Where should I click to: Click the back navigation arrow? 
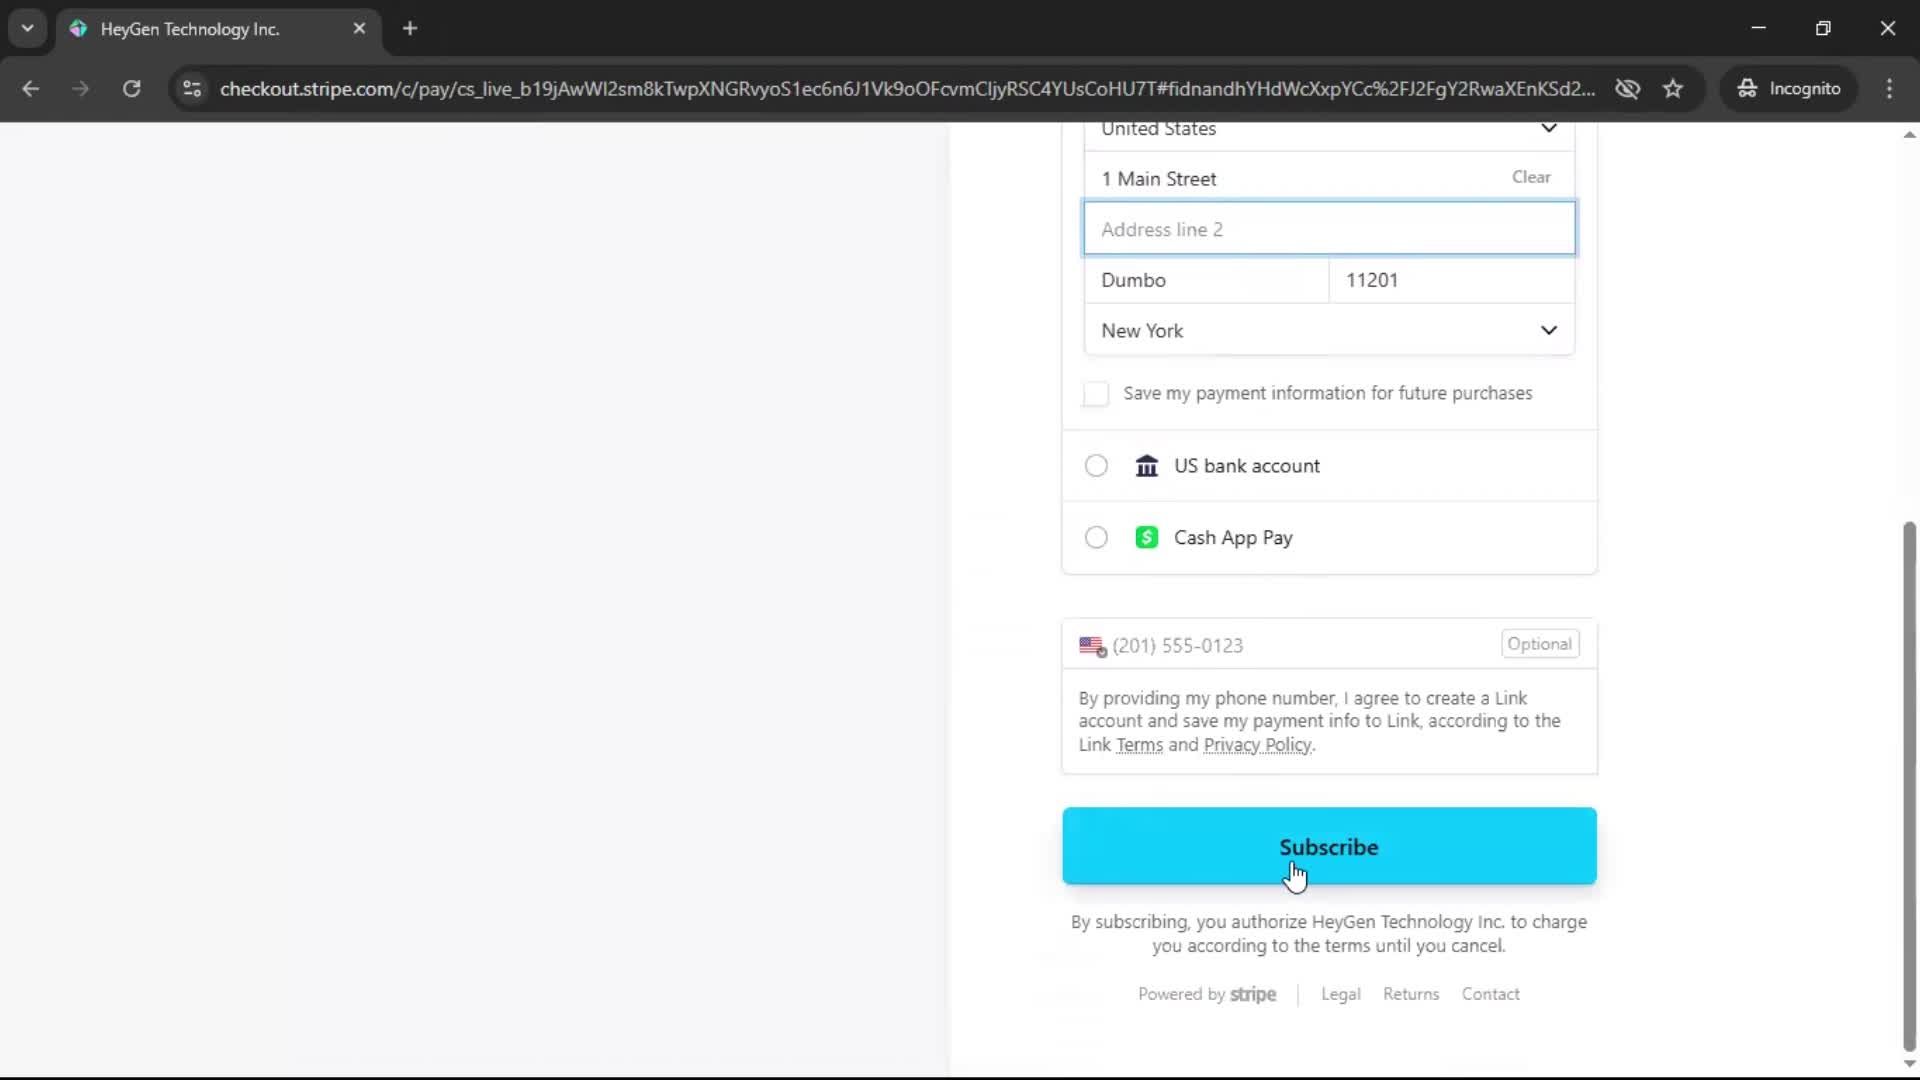31,89
